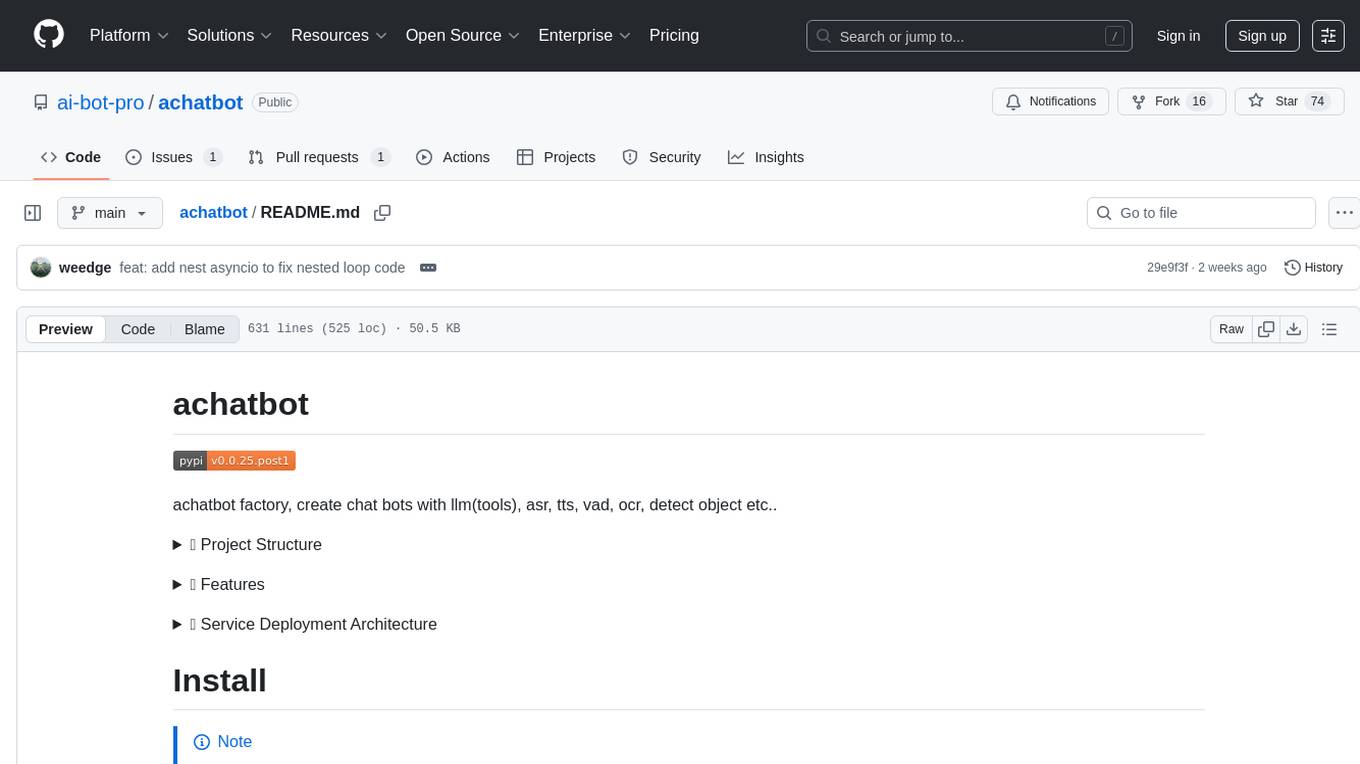The image size is (1360, 764).
Task: Open the Projects tab
Action: click(556, 157)
